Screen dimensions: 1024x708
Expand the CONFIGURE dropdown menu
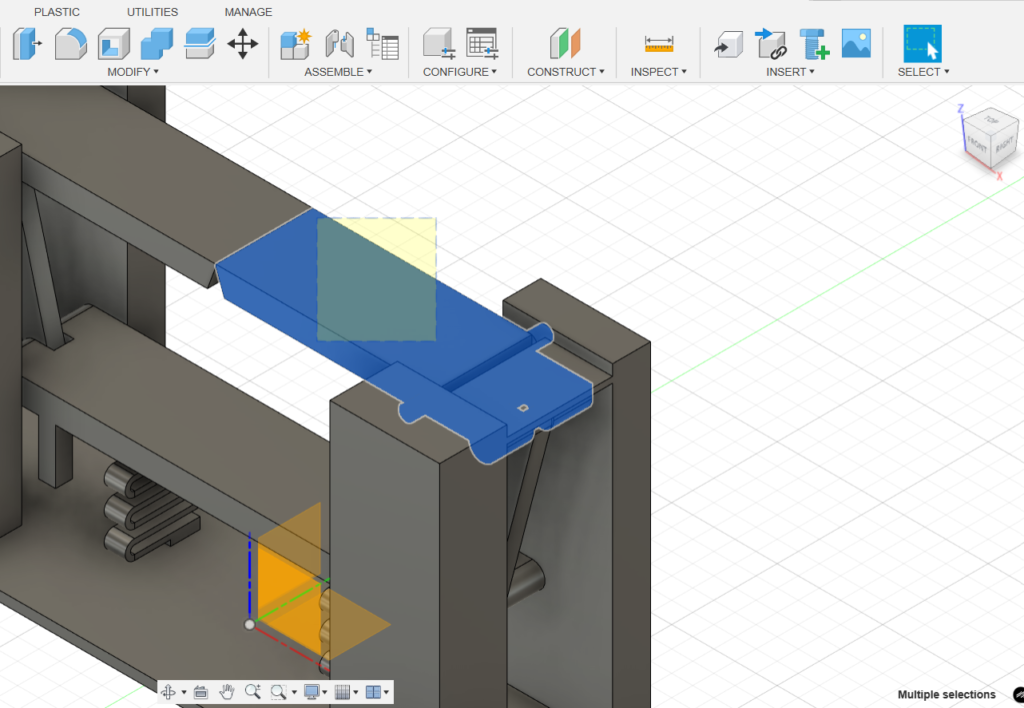460,72
